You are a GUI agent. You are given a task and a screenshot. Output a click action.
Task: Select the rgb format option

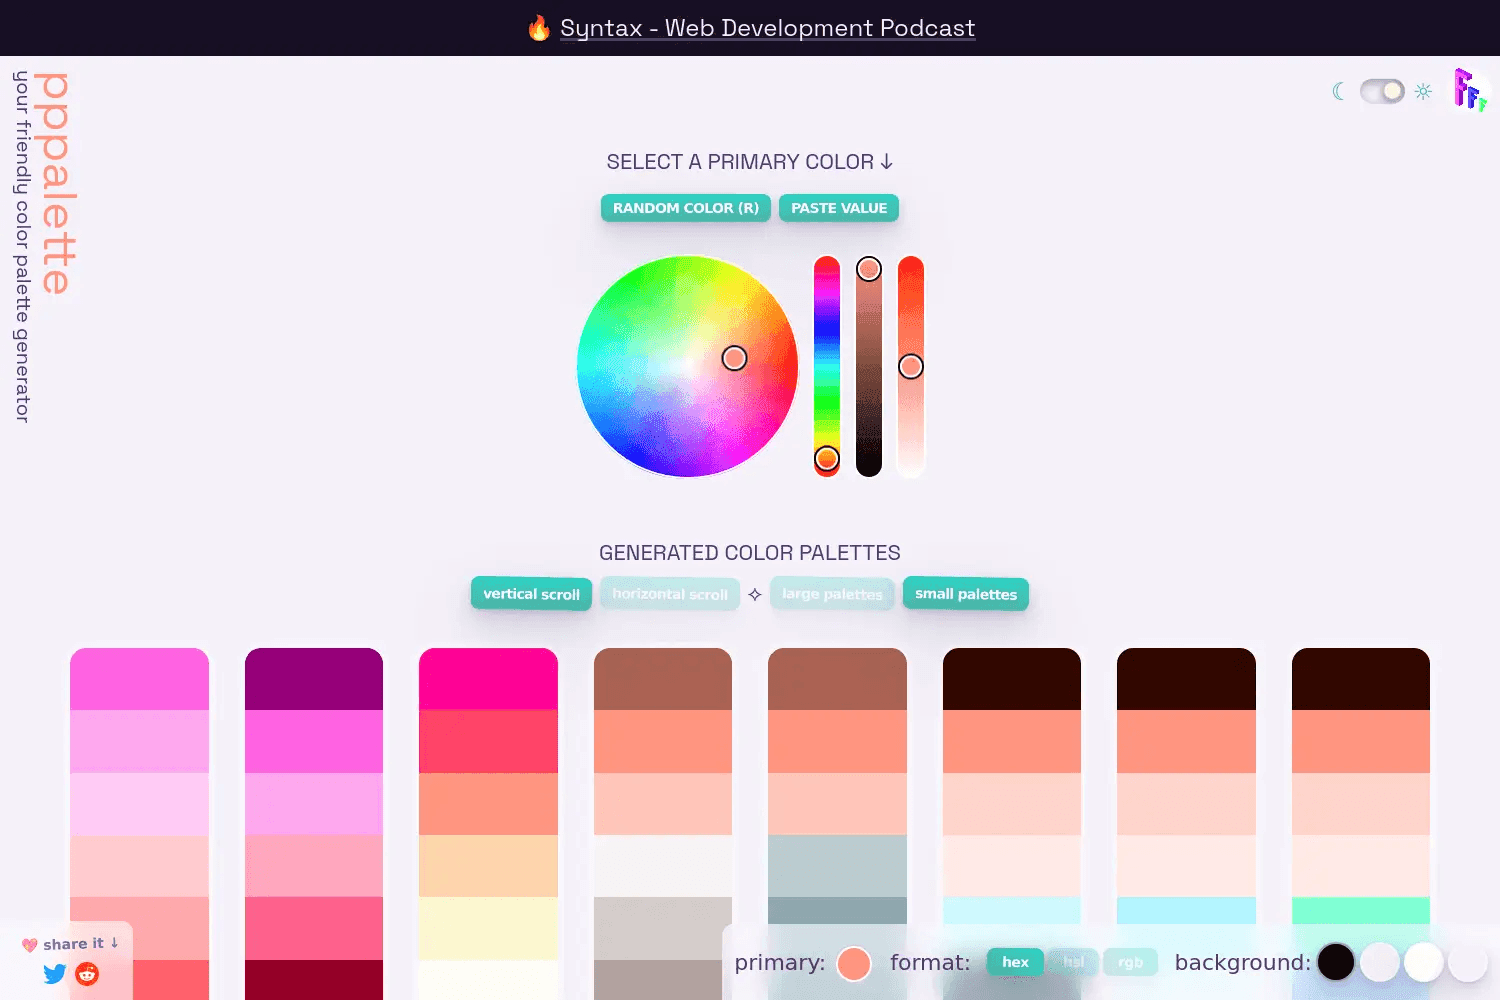(x=1130, y=962)
